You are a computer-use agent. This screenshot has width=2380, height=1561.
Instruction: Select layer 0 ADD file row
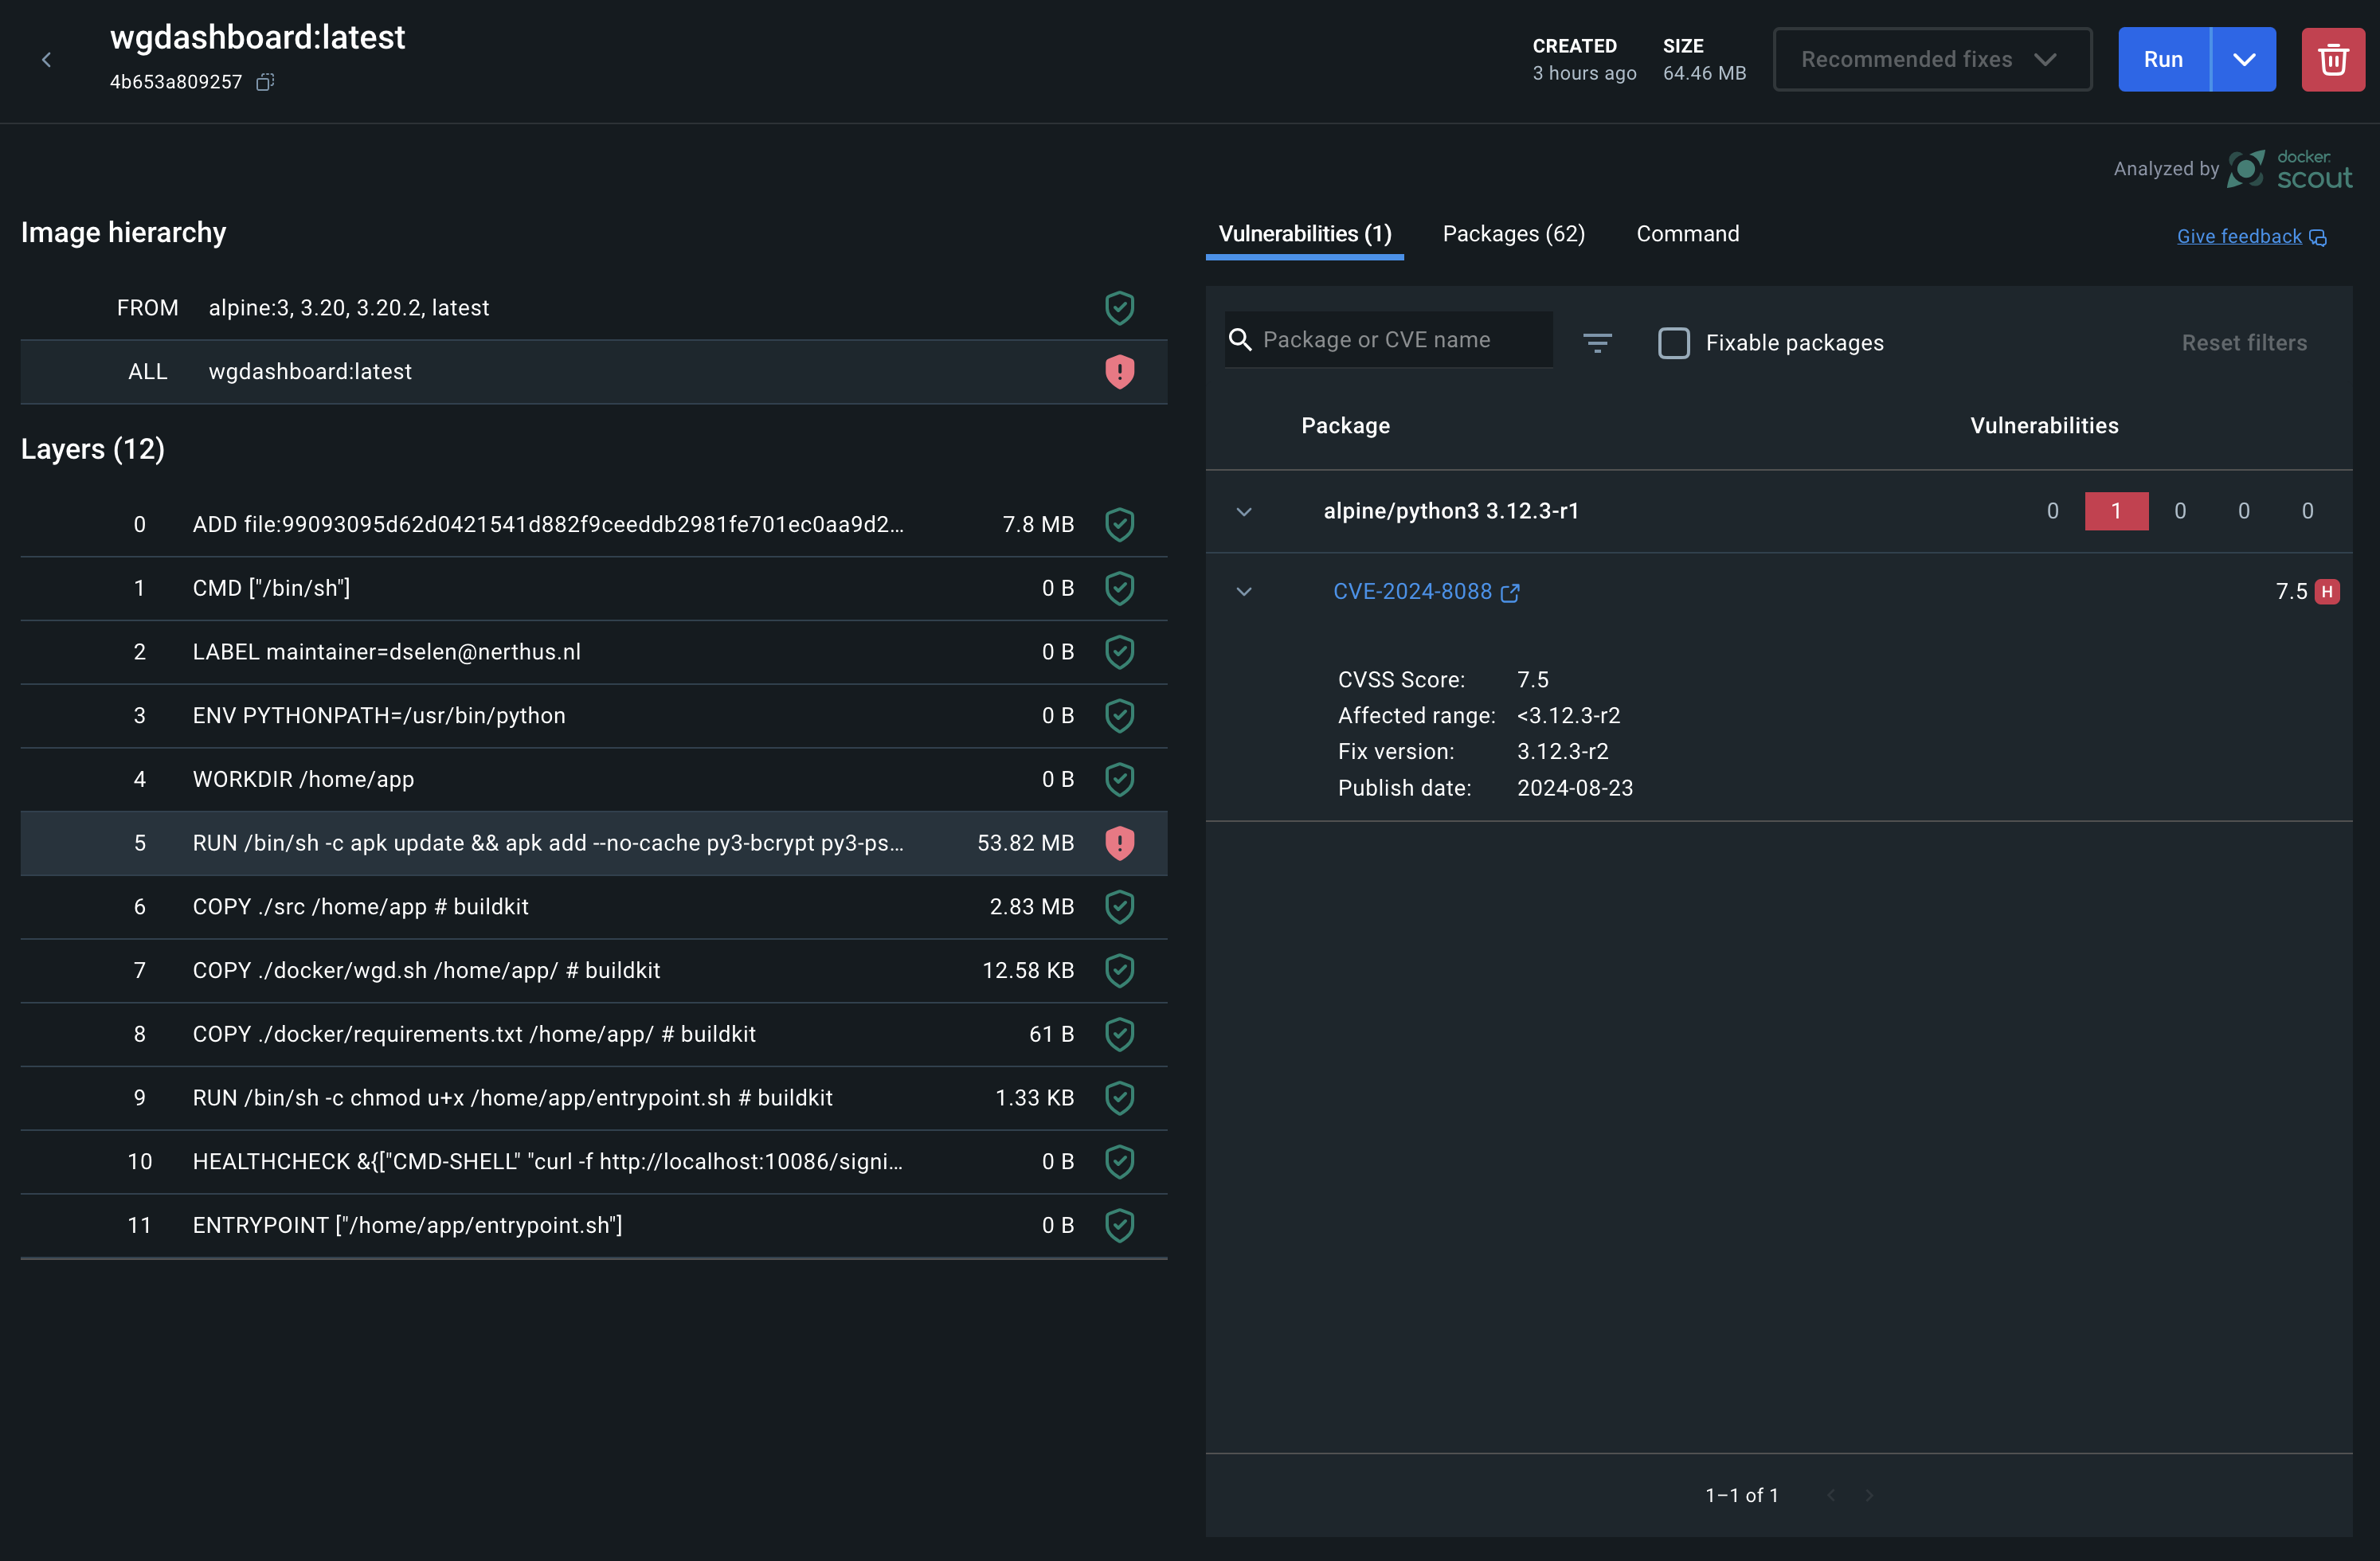(594, 525)
